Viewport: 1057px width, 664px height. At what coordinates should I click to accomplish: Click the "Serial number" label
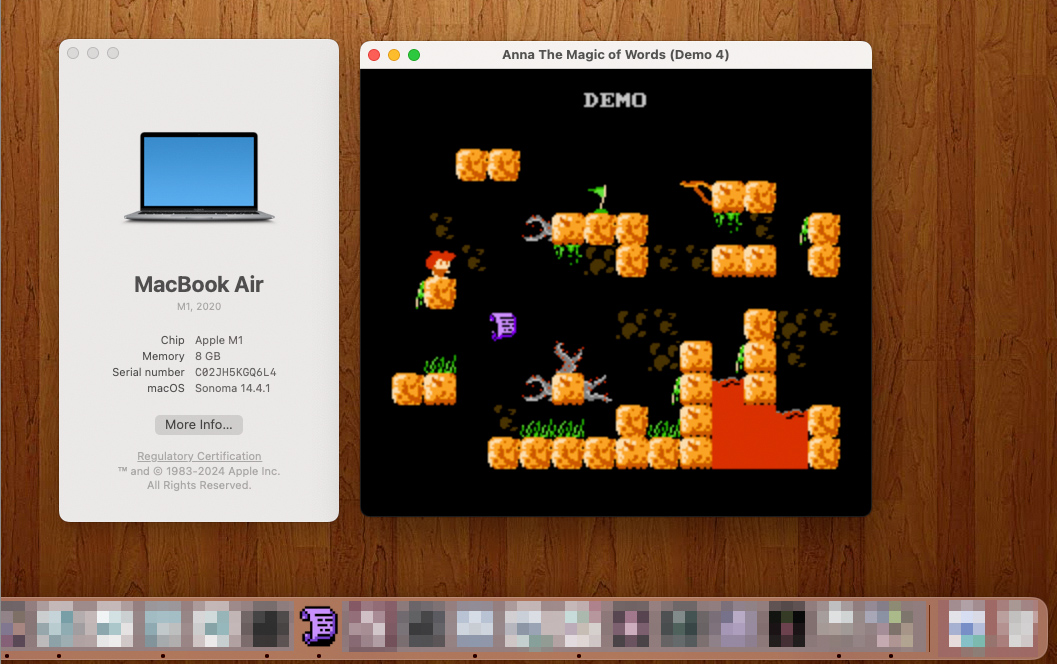[148, 372]
